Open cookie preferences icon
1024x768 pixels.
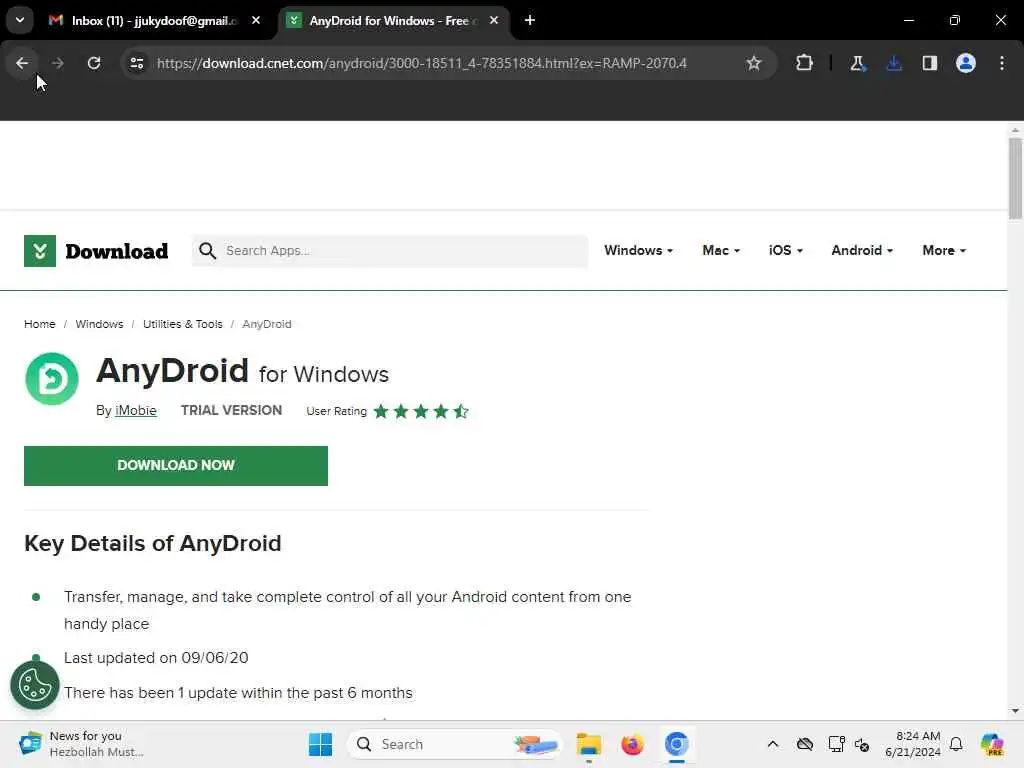35,685
